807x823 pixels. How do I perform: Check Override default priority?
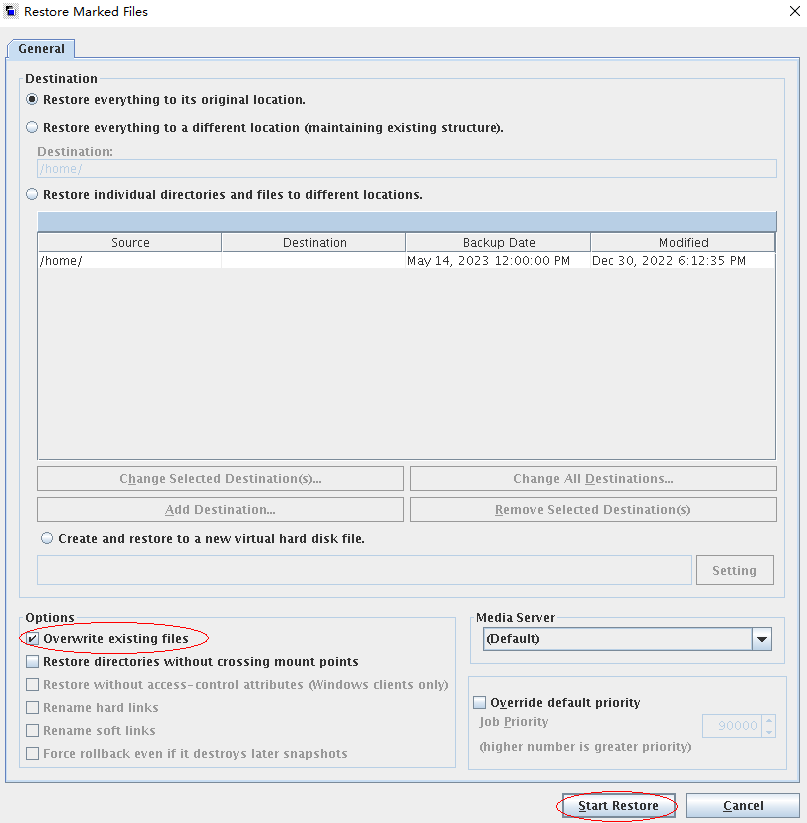(x=480, y=703)
